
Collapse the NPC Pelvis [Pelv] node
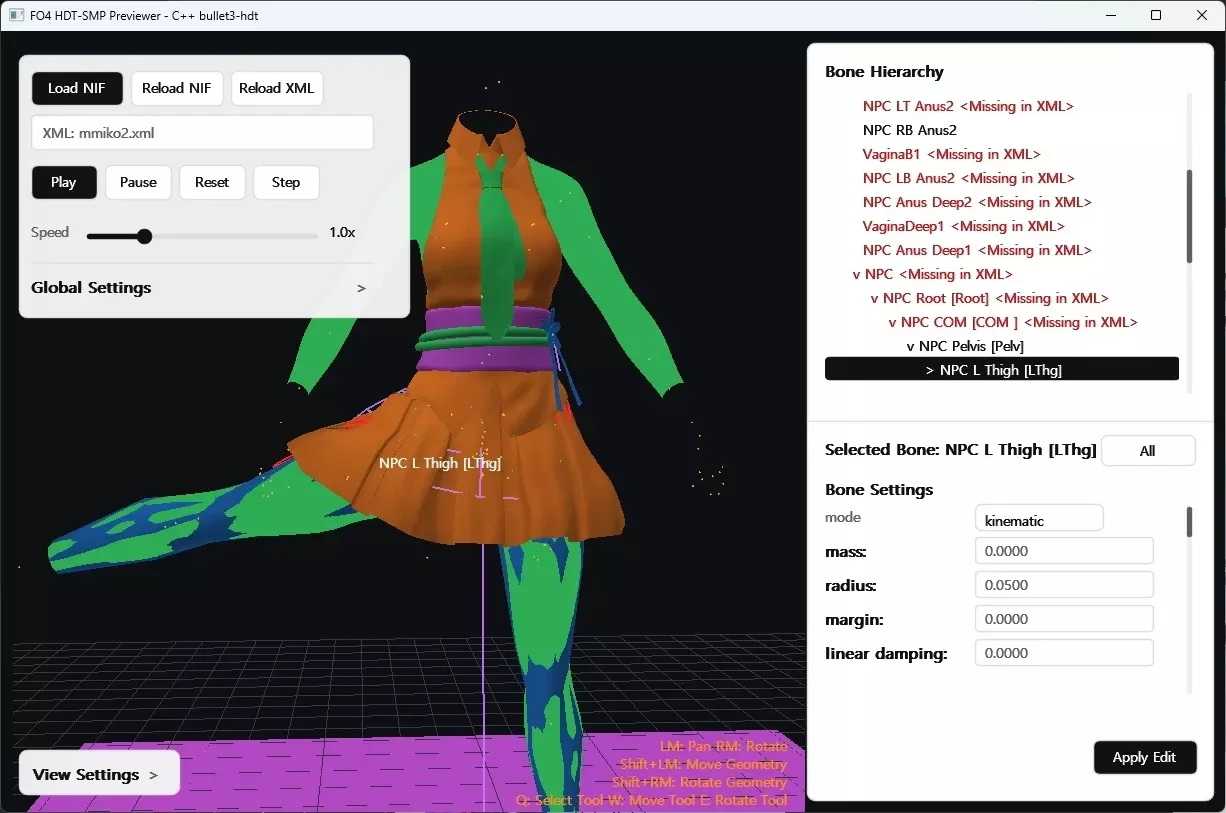(x=911, y=346)
